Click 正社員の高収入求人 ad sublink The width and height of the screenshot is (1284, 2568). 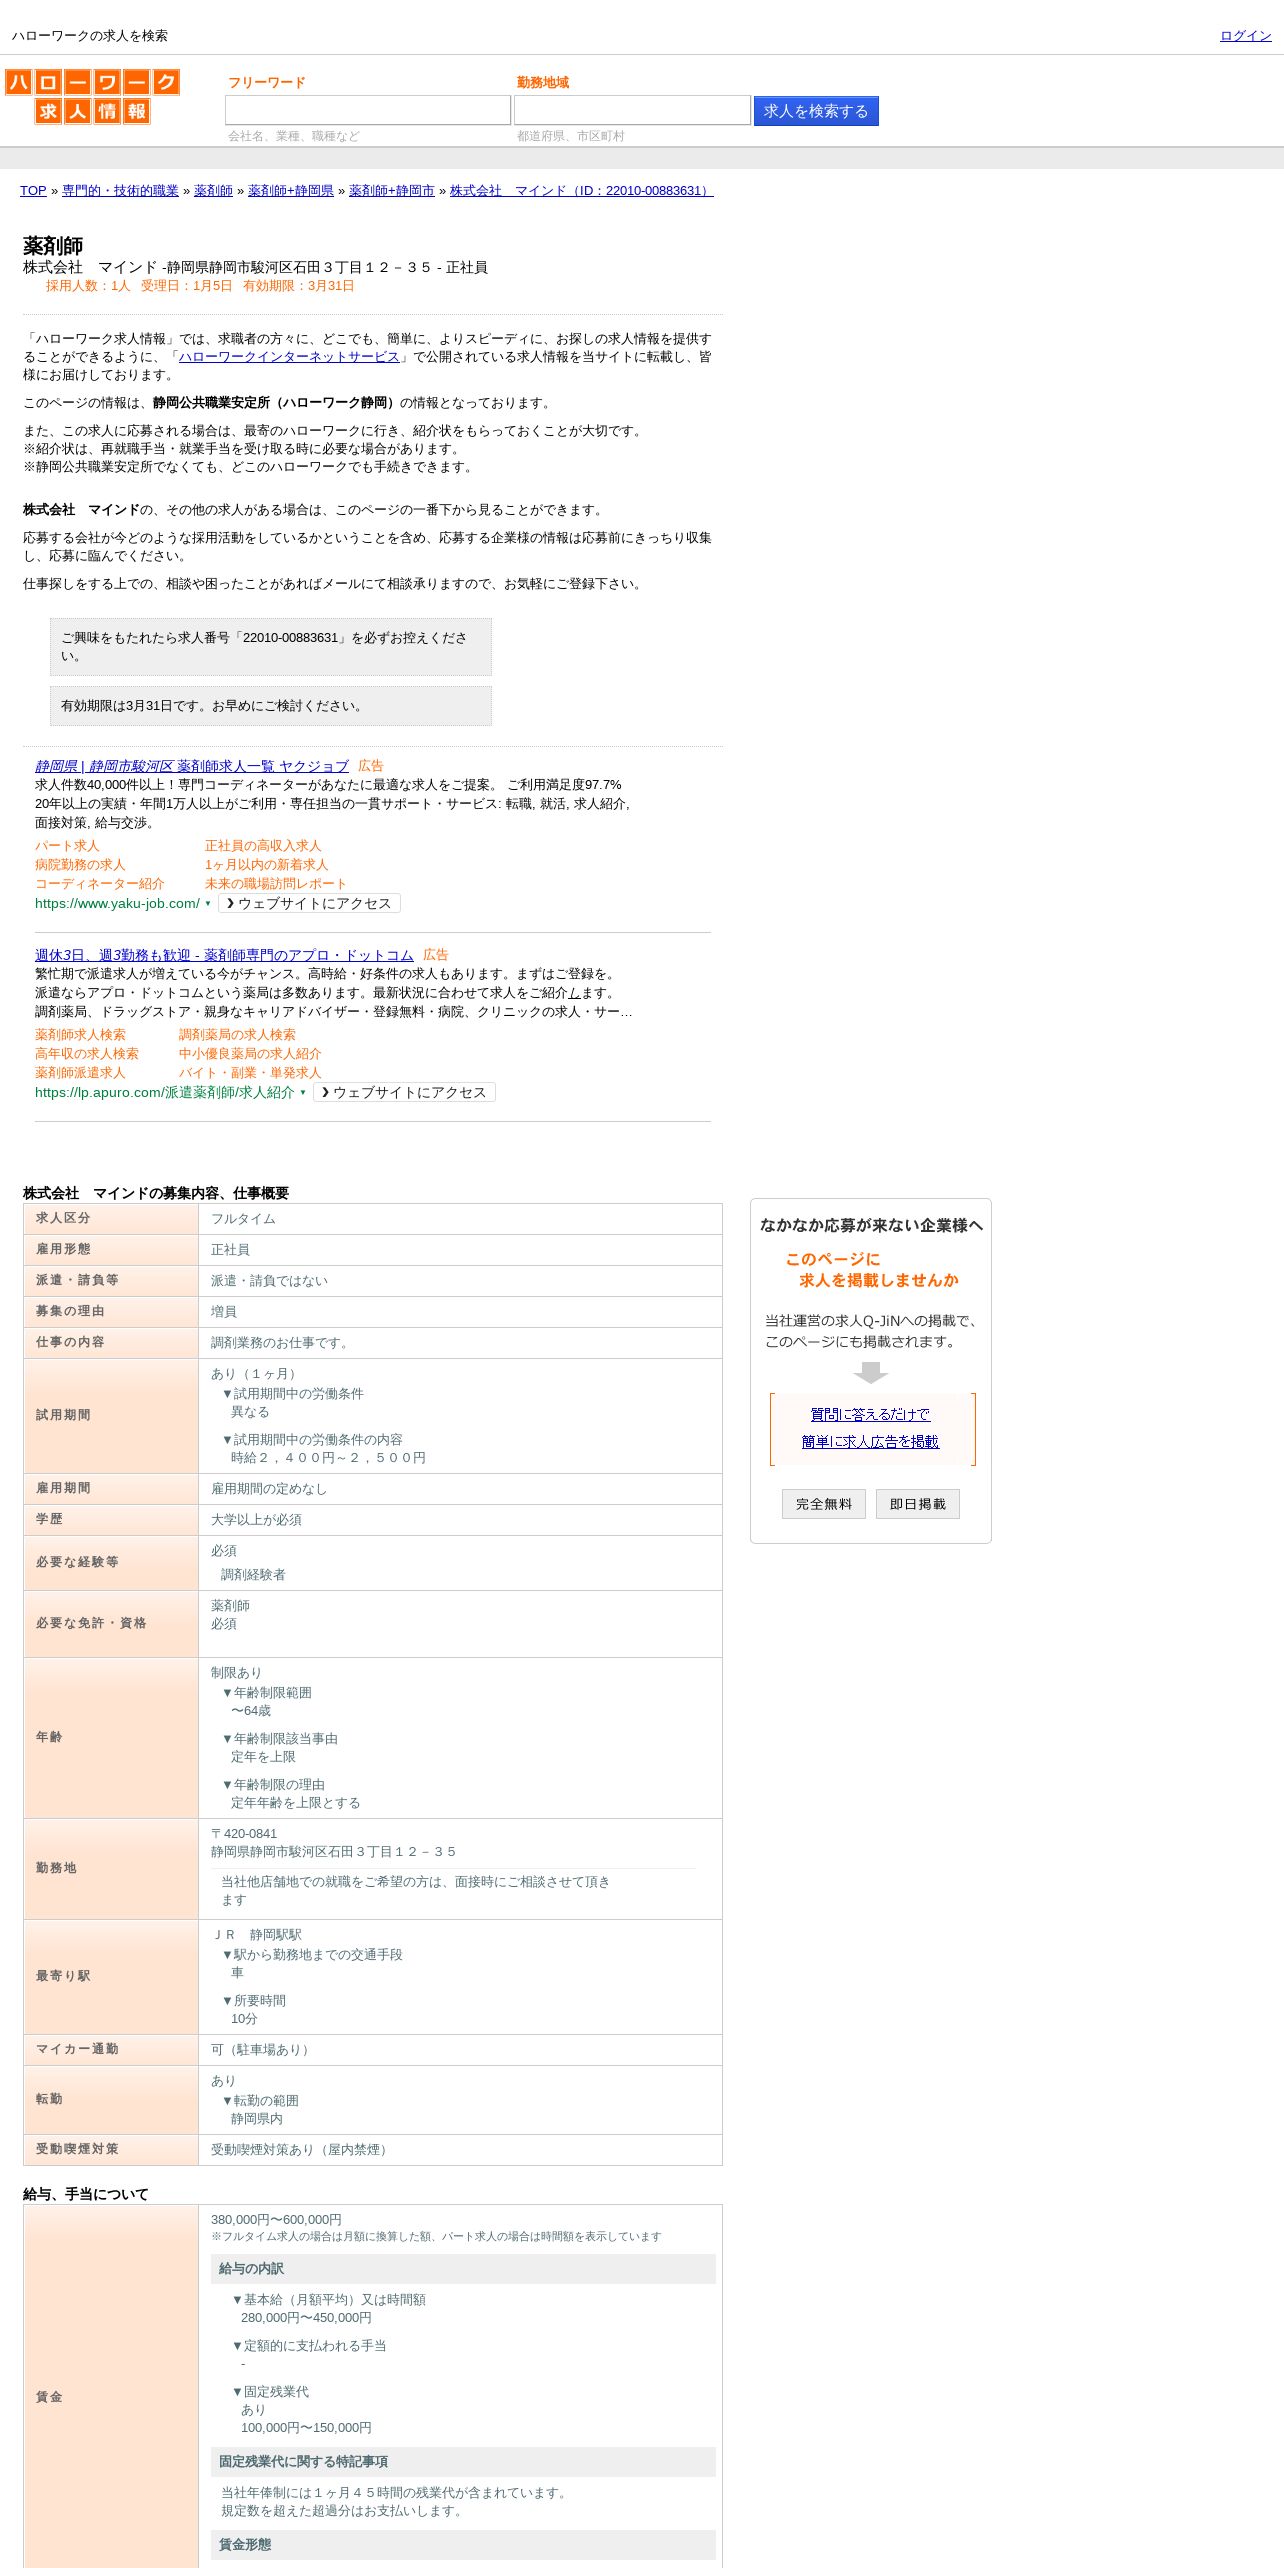pos(263,846)
